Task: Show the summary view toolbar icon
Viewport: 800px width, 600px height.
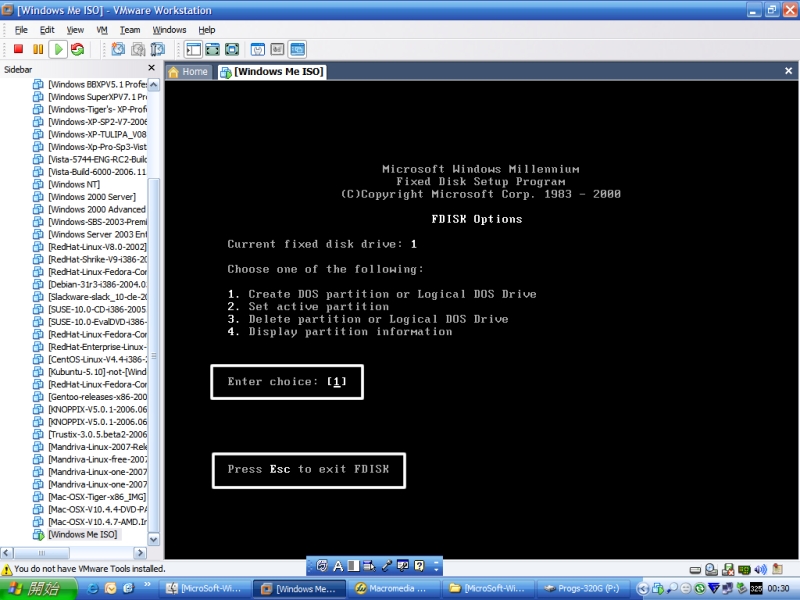Action: 258,49
